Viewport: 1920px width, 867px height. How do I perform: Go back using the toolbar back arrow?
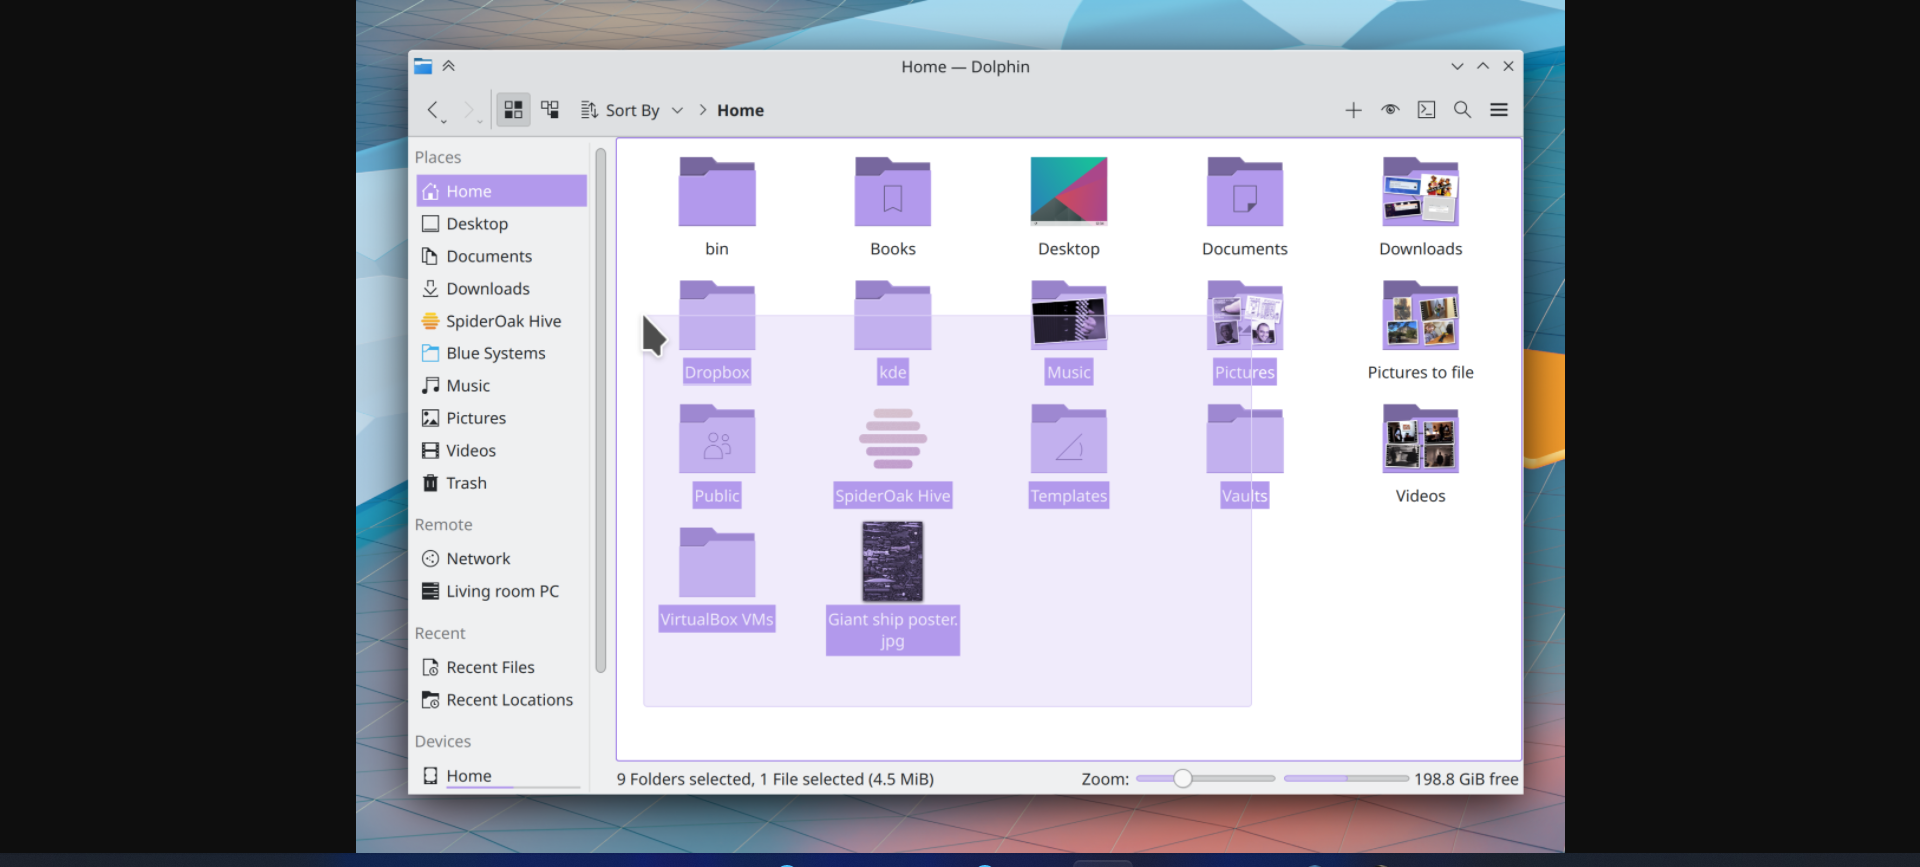(433, 110)
